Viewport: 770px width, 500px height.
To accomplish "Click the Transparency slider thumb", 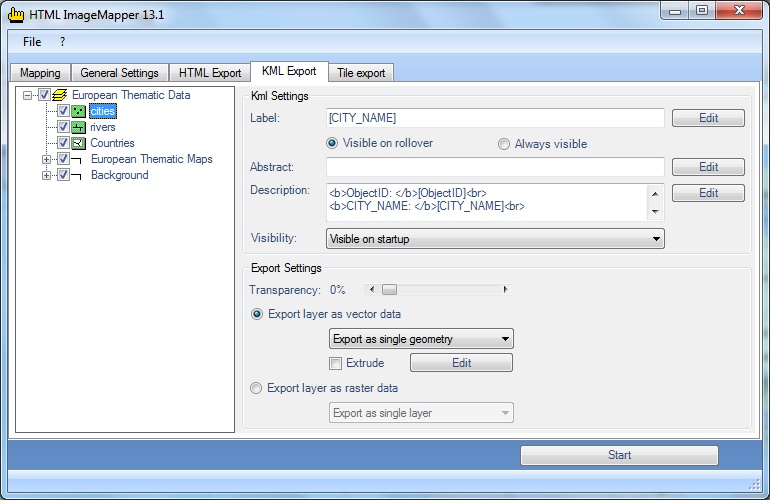I will pyautogui.click(x=389, y=290).
